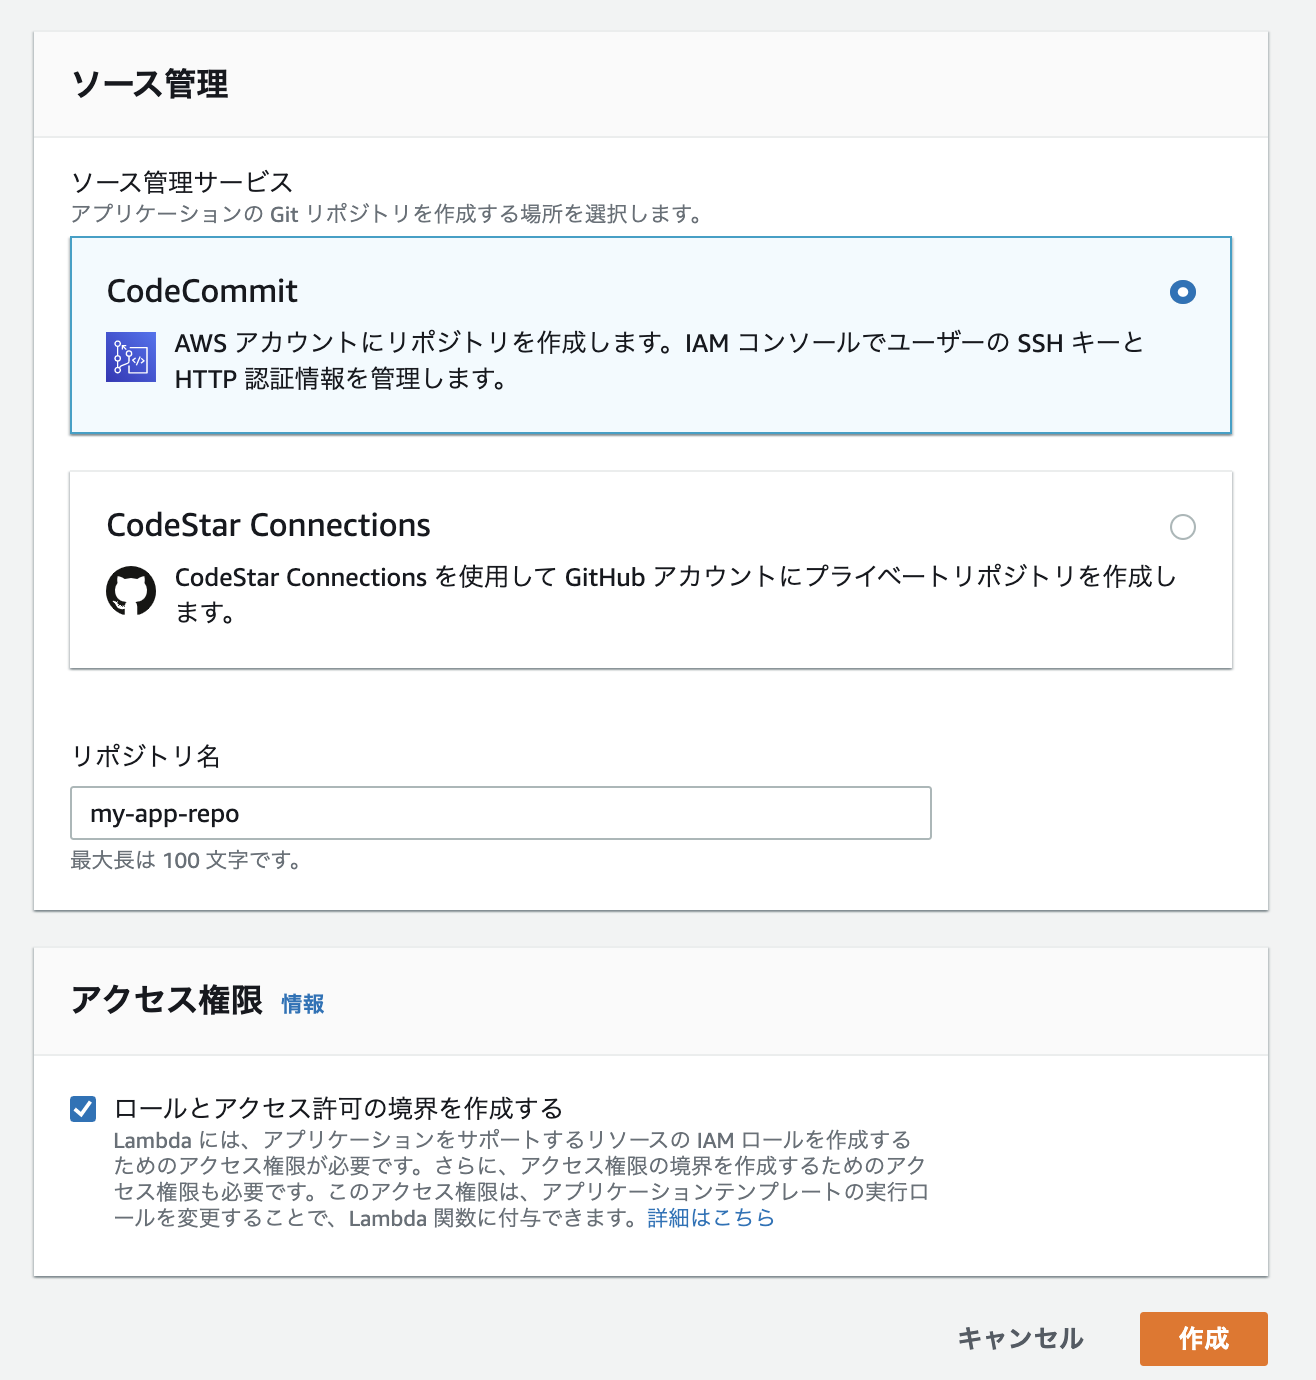
Task: Uncheck ロールとアクセス許可の境界を作成する
Action: (x=84, y=1108)
